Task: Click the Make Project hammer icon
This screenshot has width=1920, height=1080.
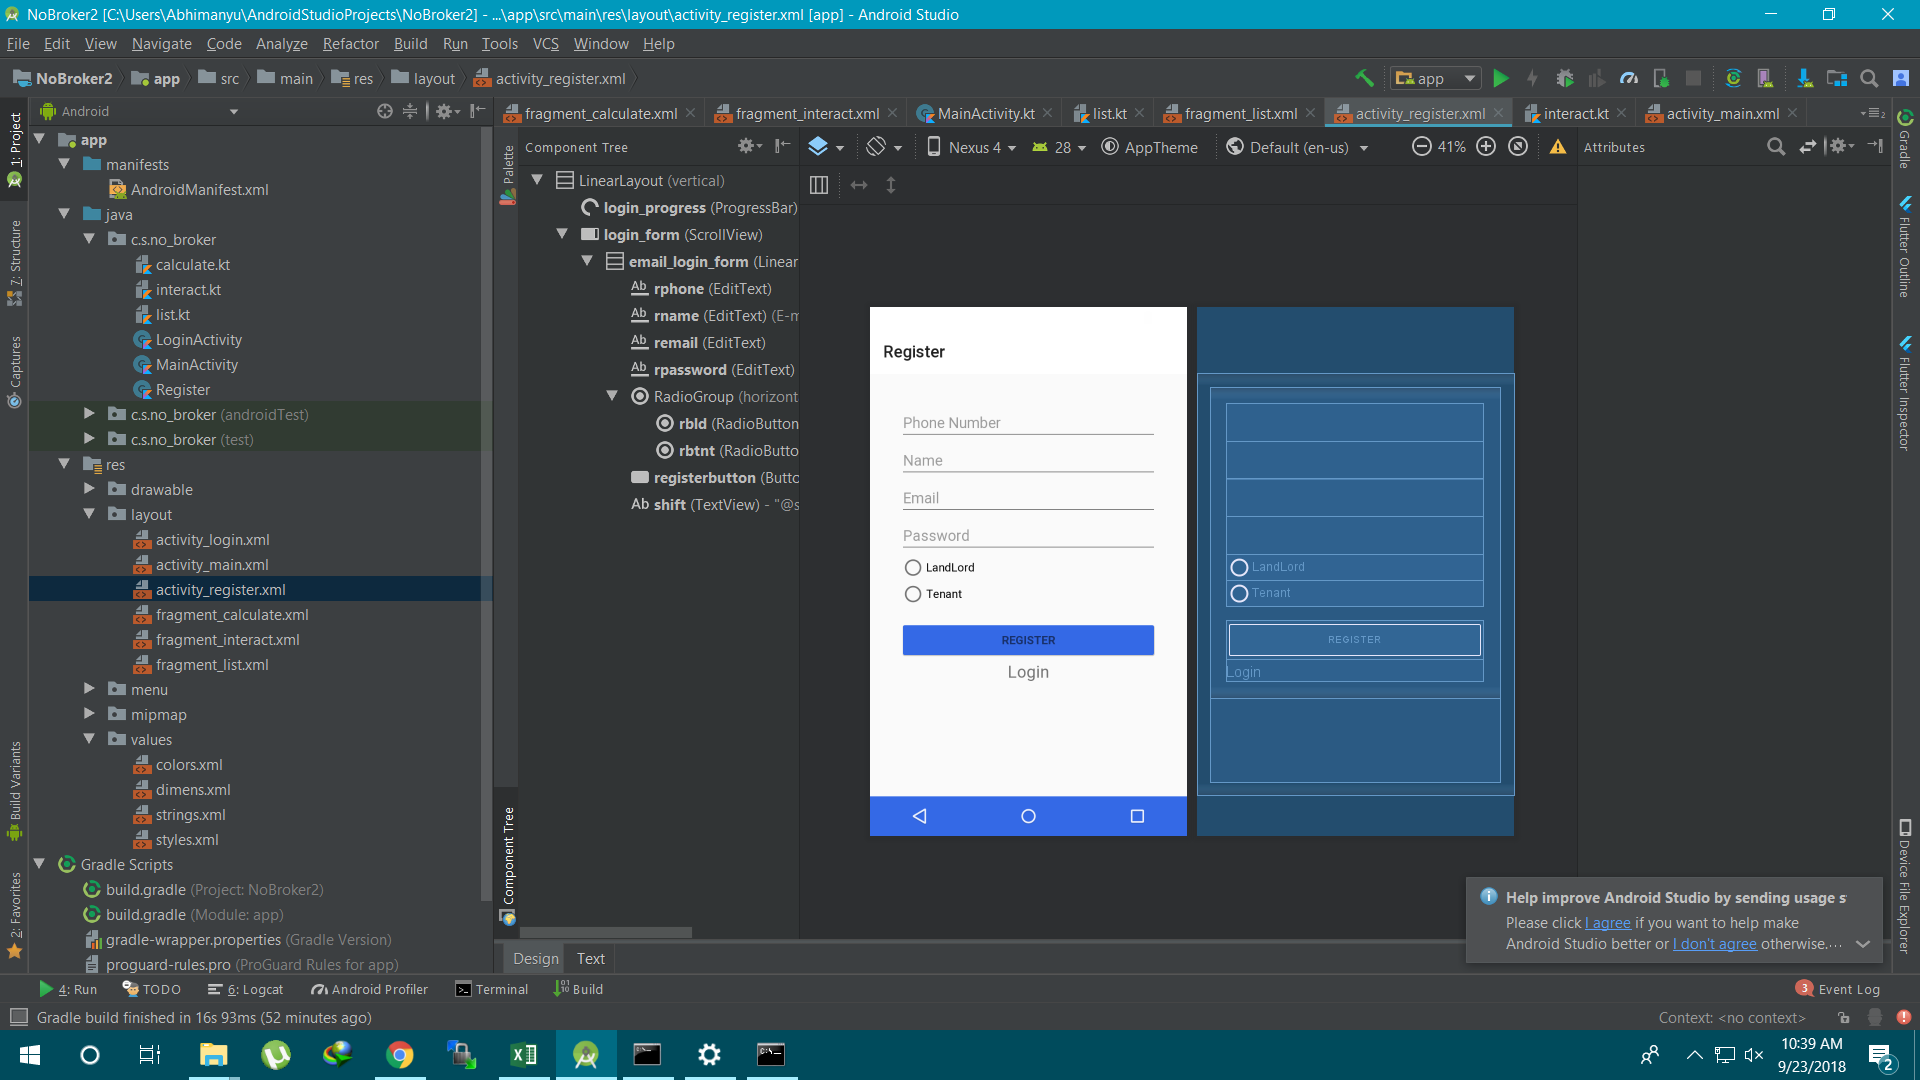Action: coord(1364,78)
